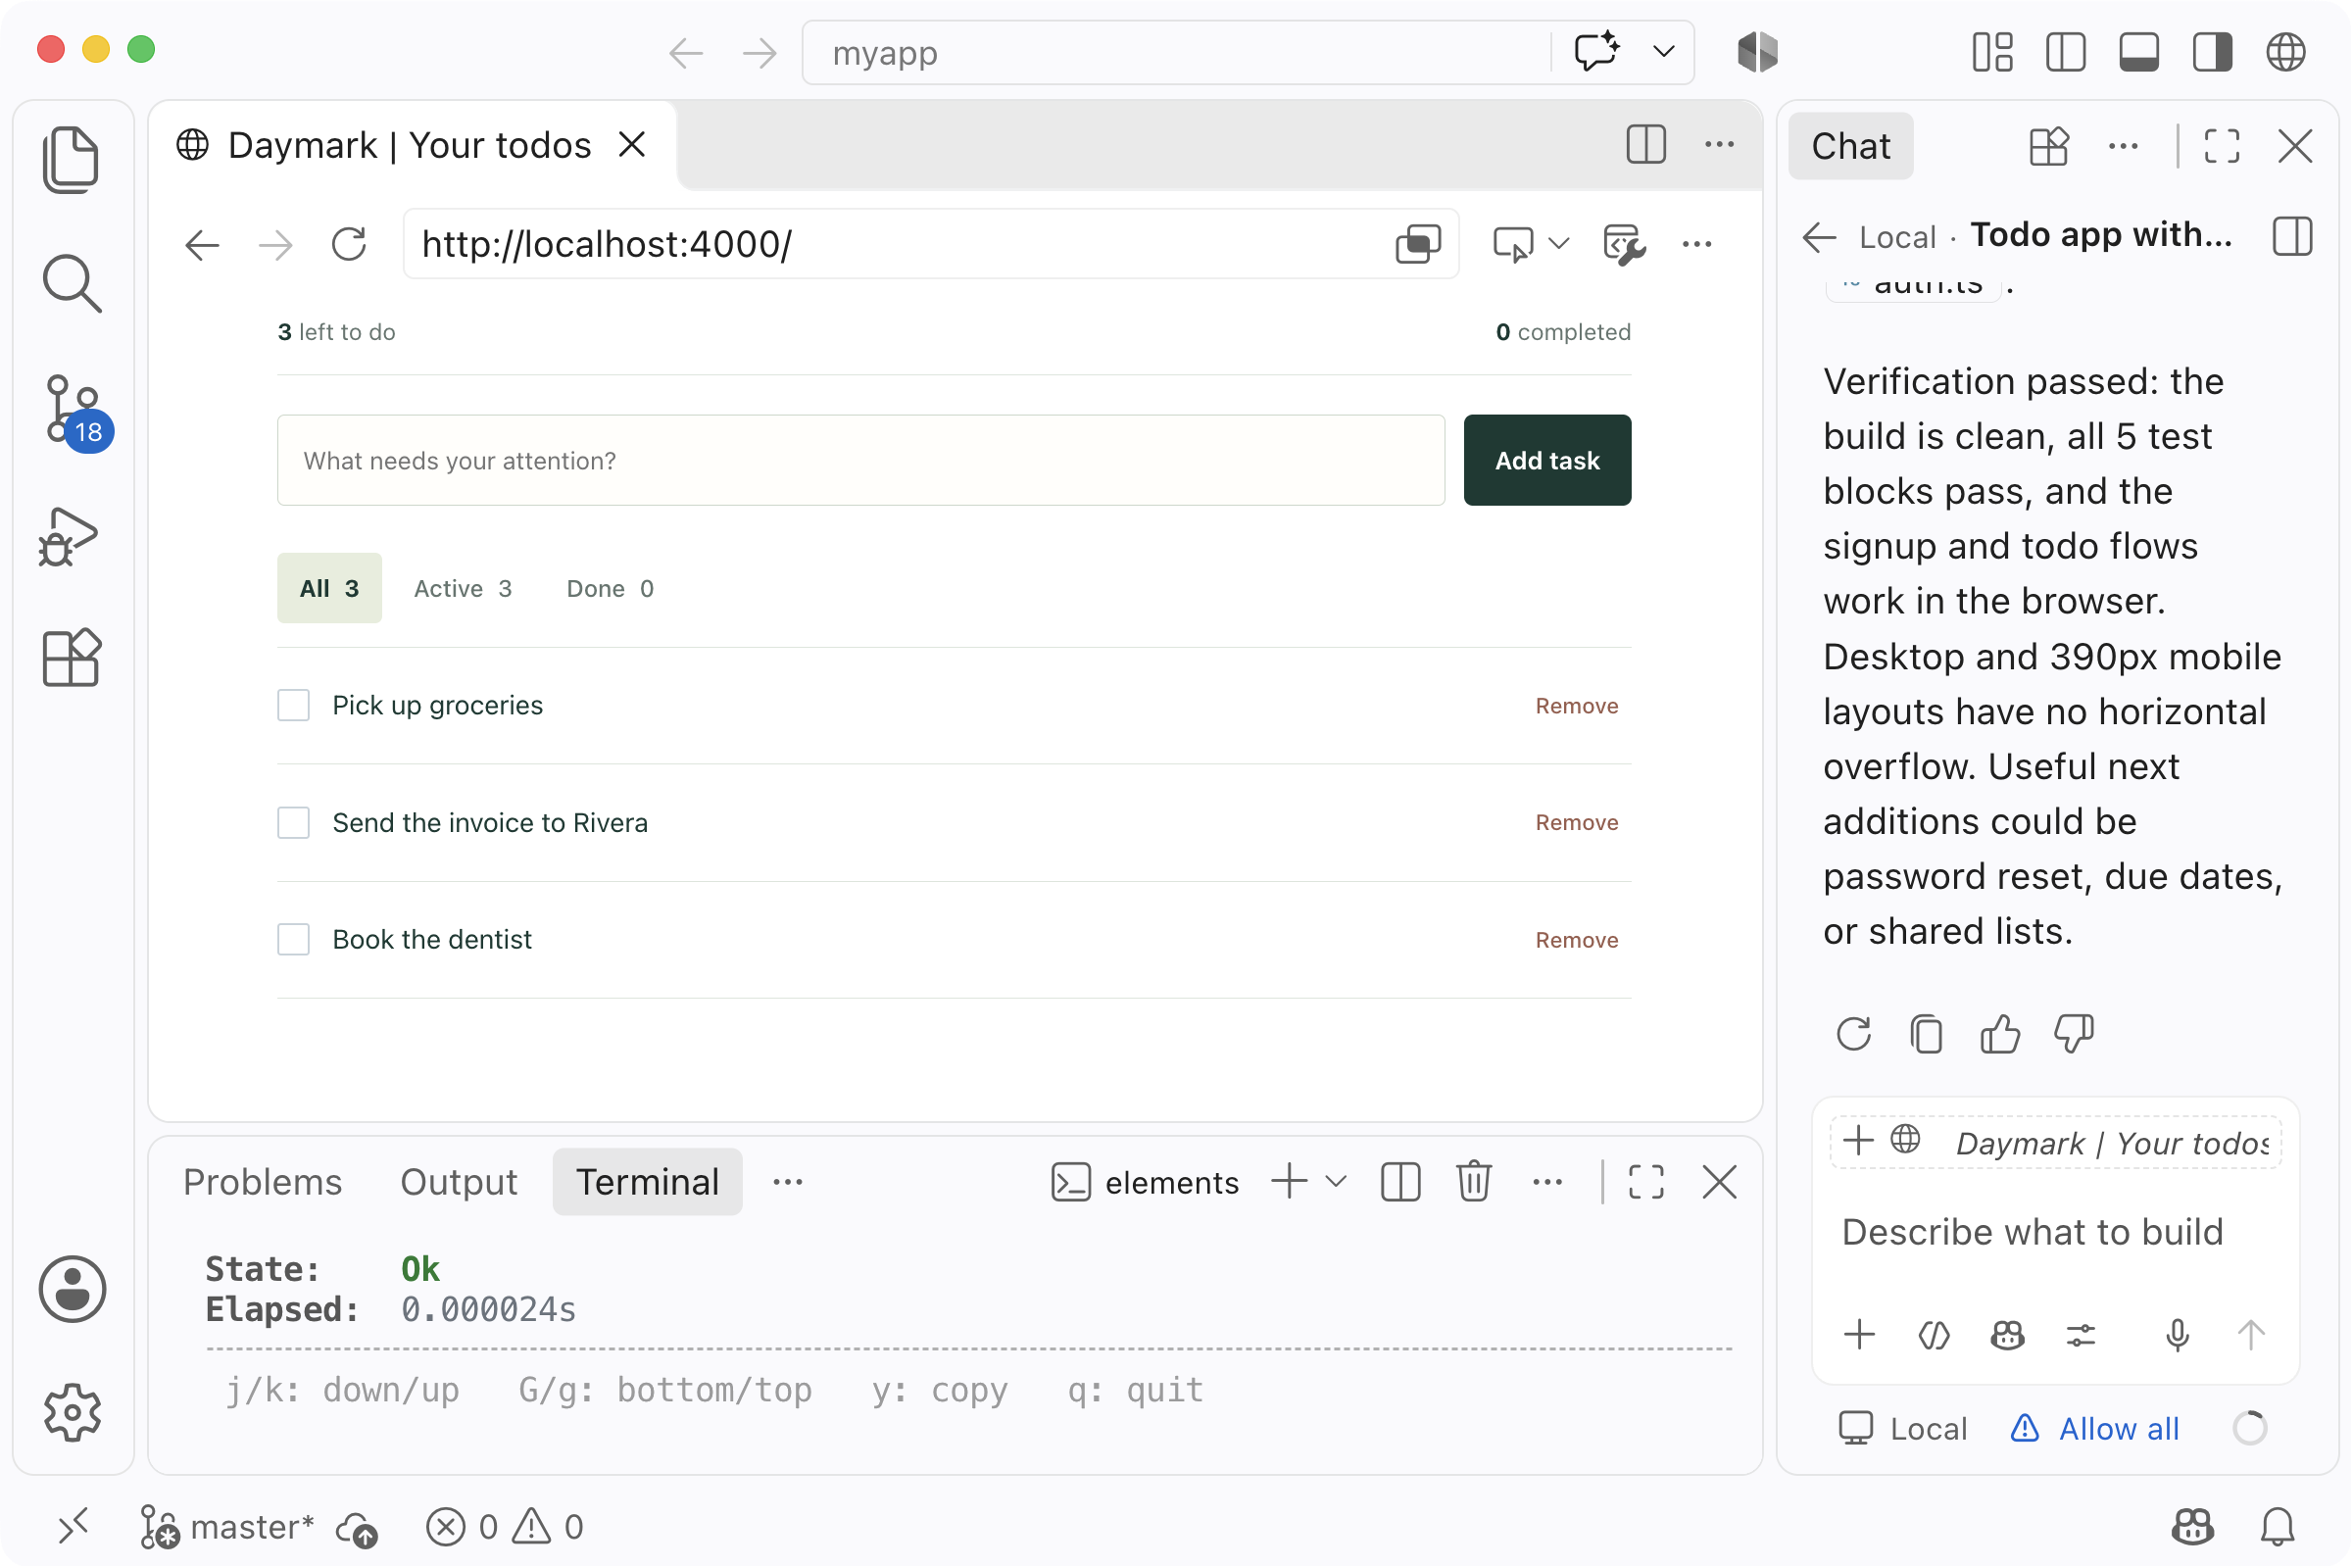
Task: Expand element selector dropdown chevron
Action: (x=1559, y=244)
